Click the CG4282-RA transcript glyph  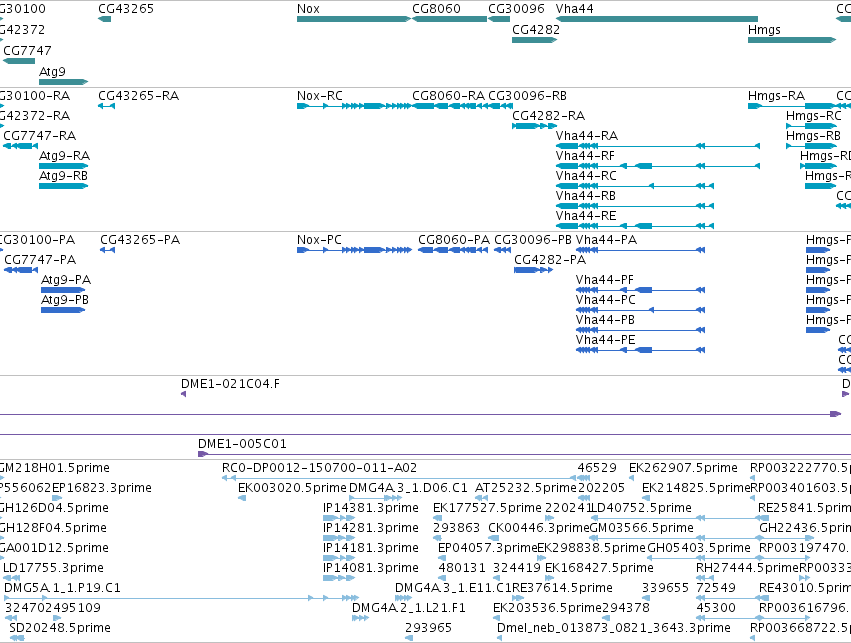535,126
